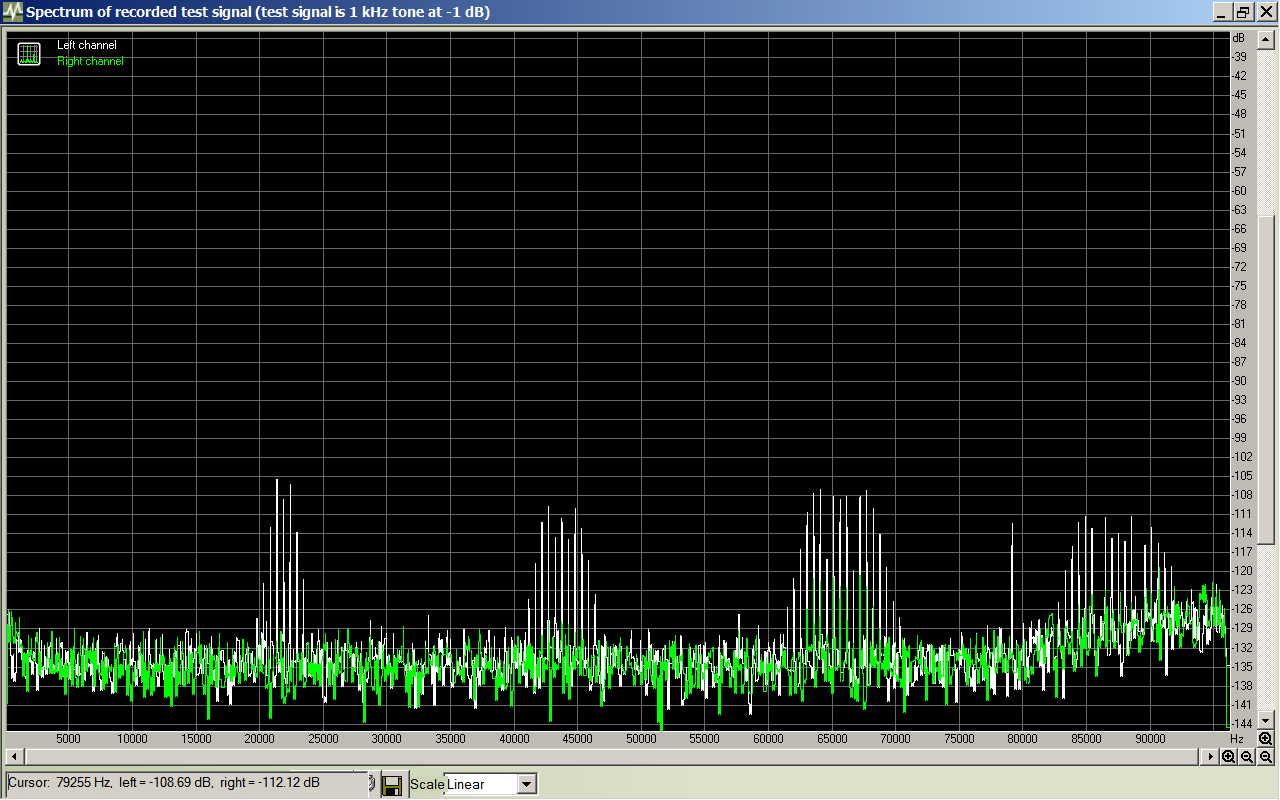Restore down the Spectrum window

1243,12
